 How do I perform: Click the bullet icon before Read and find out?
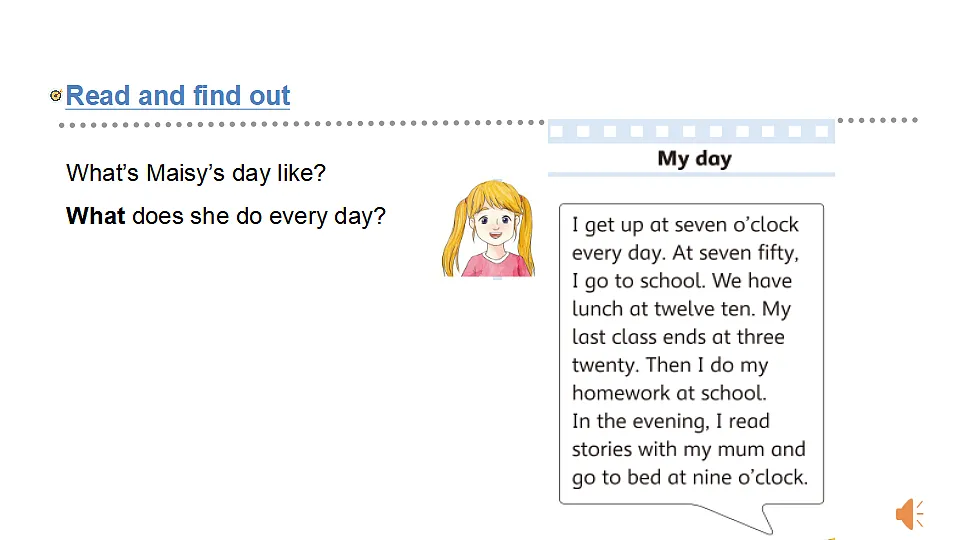click(56, 96)
